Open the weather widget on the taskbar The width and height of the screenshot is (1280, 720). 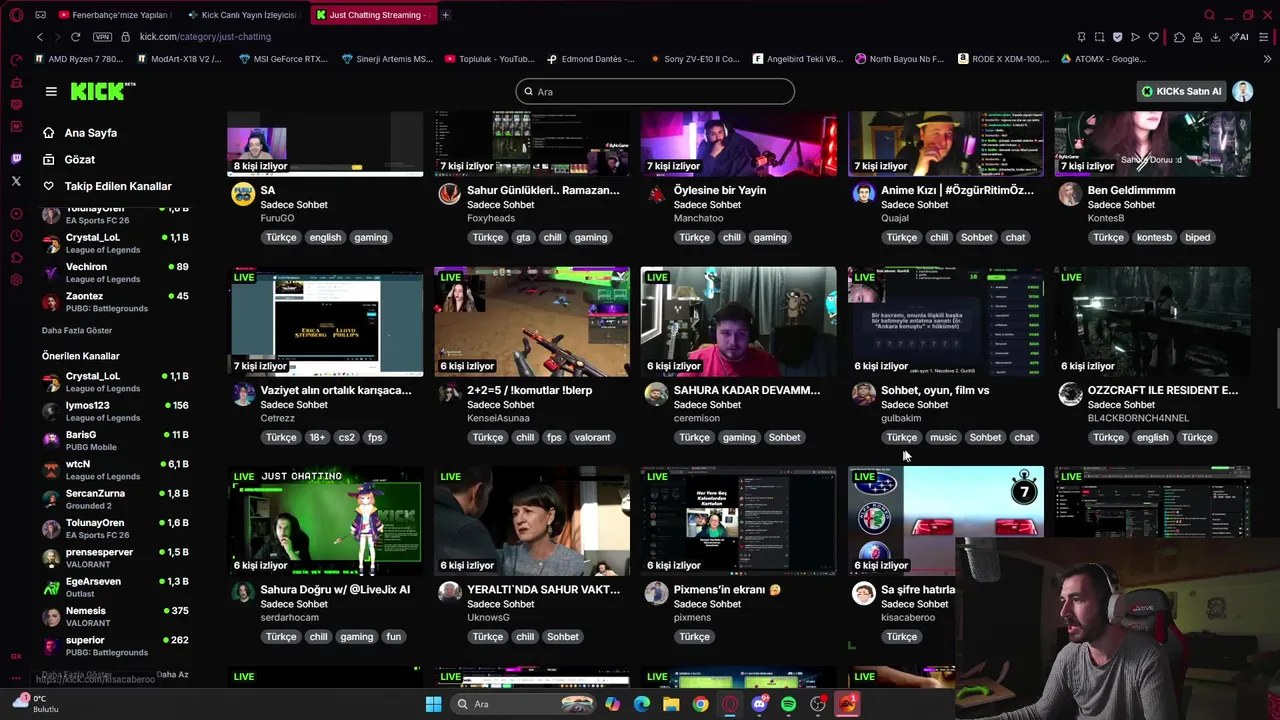(35, 703)
